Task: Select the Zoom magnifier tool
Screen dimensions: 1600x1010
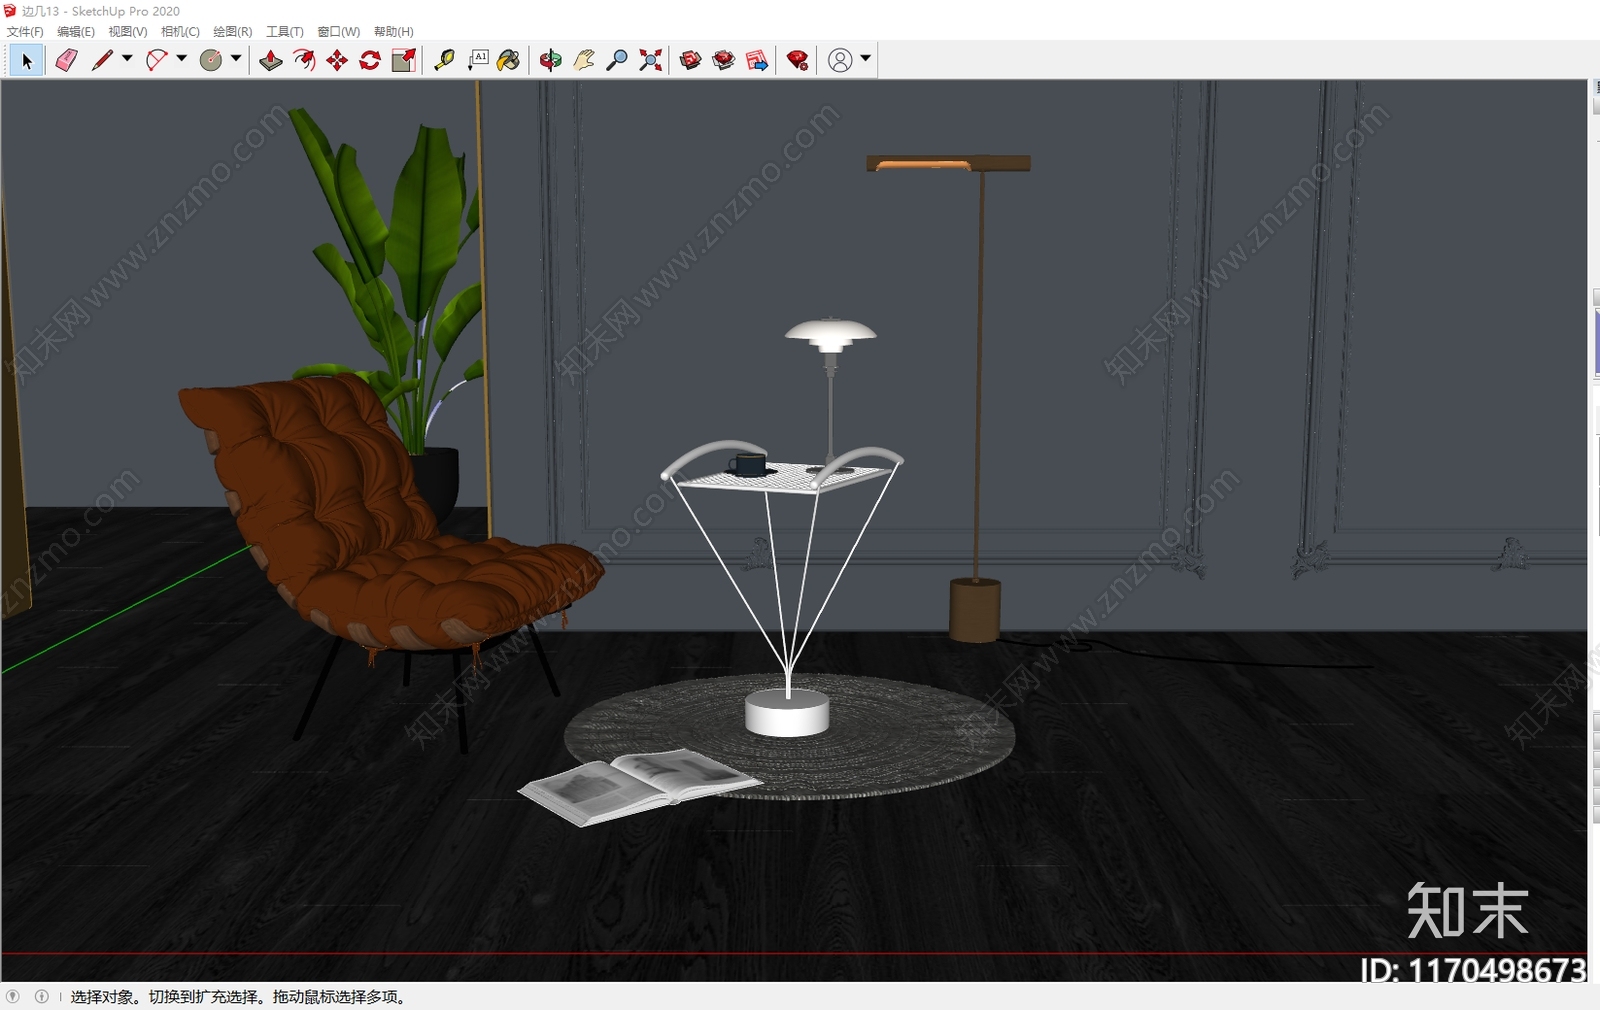Action: (x=617, y=61)
